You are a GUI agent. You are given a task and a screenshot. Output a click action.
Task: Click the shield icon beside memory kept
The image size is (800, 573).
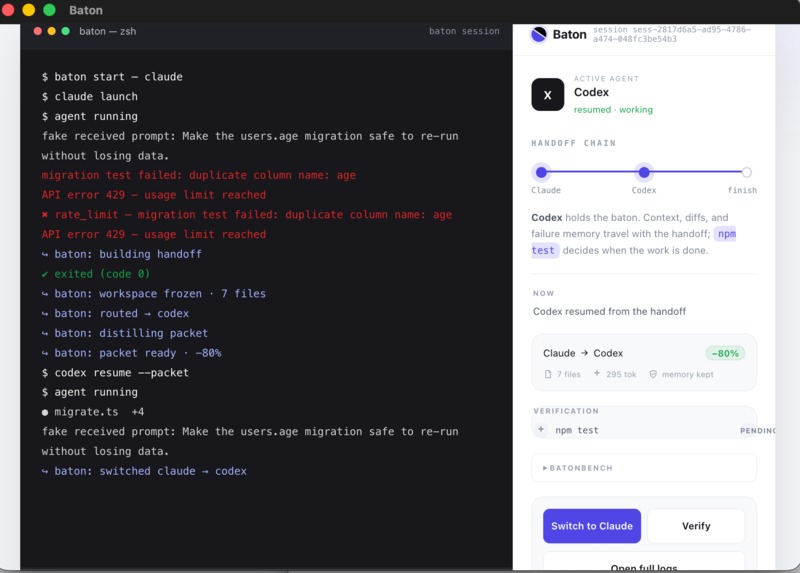pos(653,374)
